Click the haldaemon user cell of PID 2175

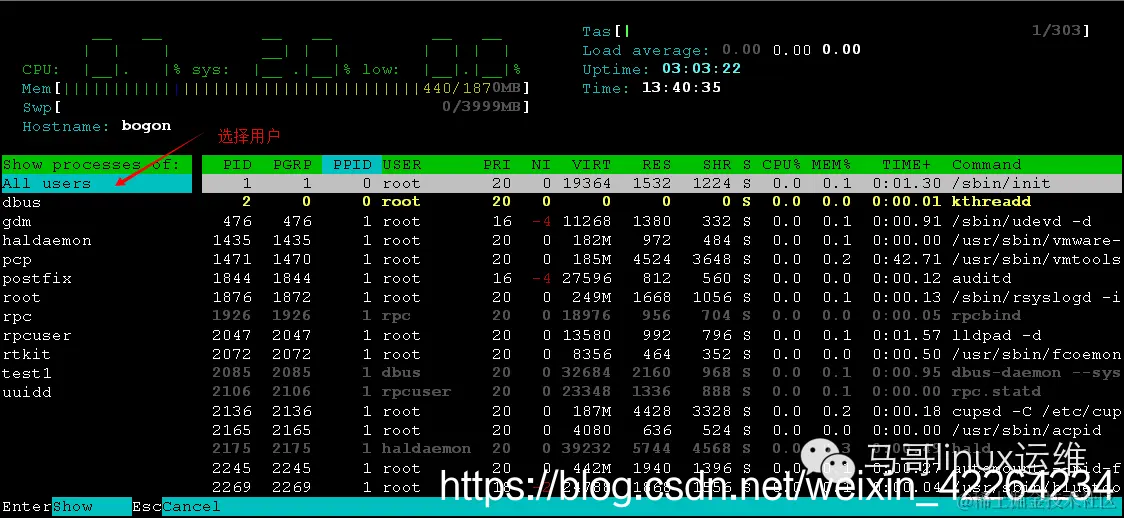coord(427,449)
